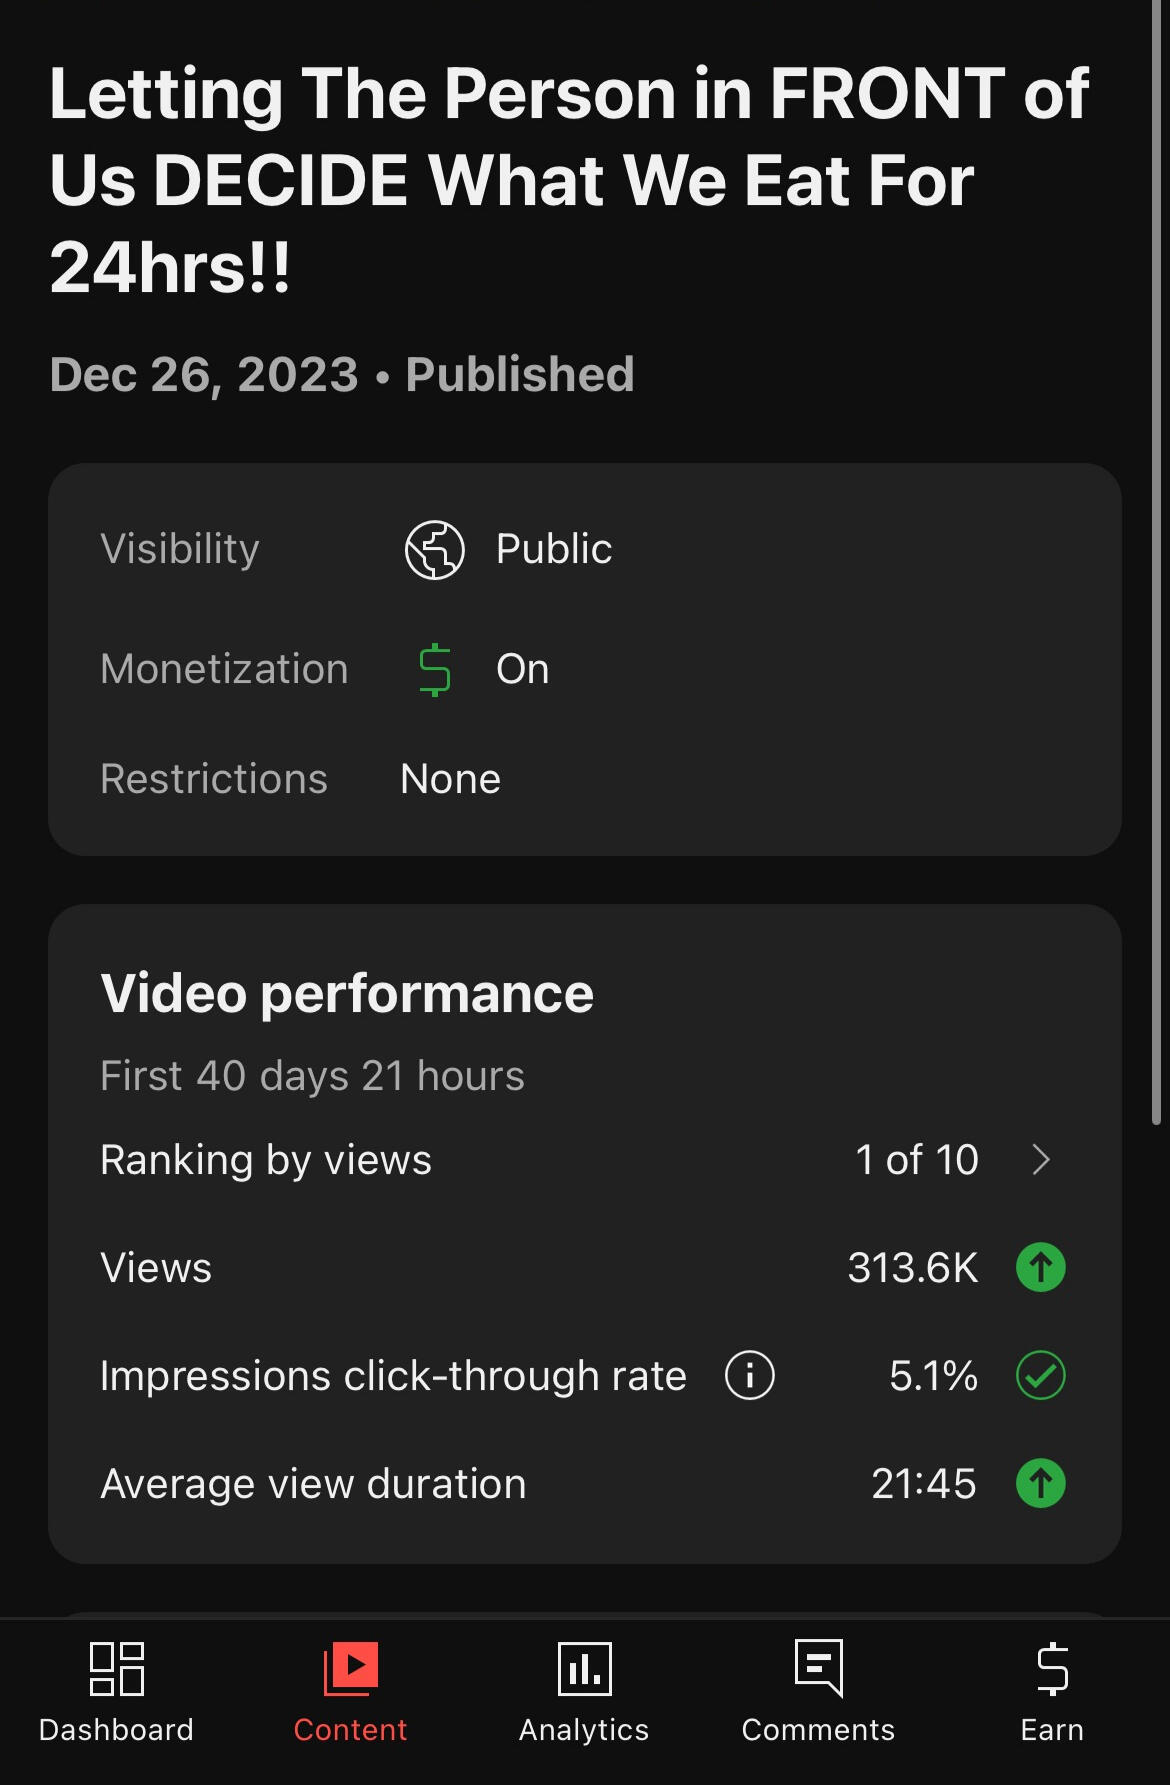This screenshot has height=1785, width=1170.
Task: Click the video title text
Action: [568, 180]
